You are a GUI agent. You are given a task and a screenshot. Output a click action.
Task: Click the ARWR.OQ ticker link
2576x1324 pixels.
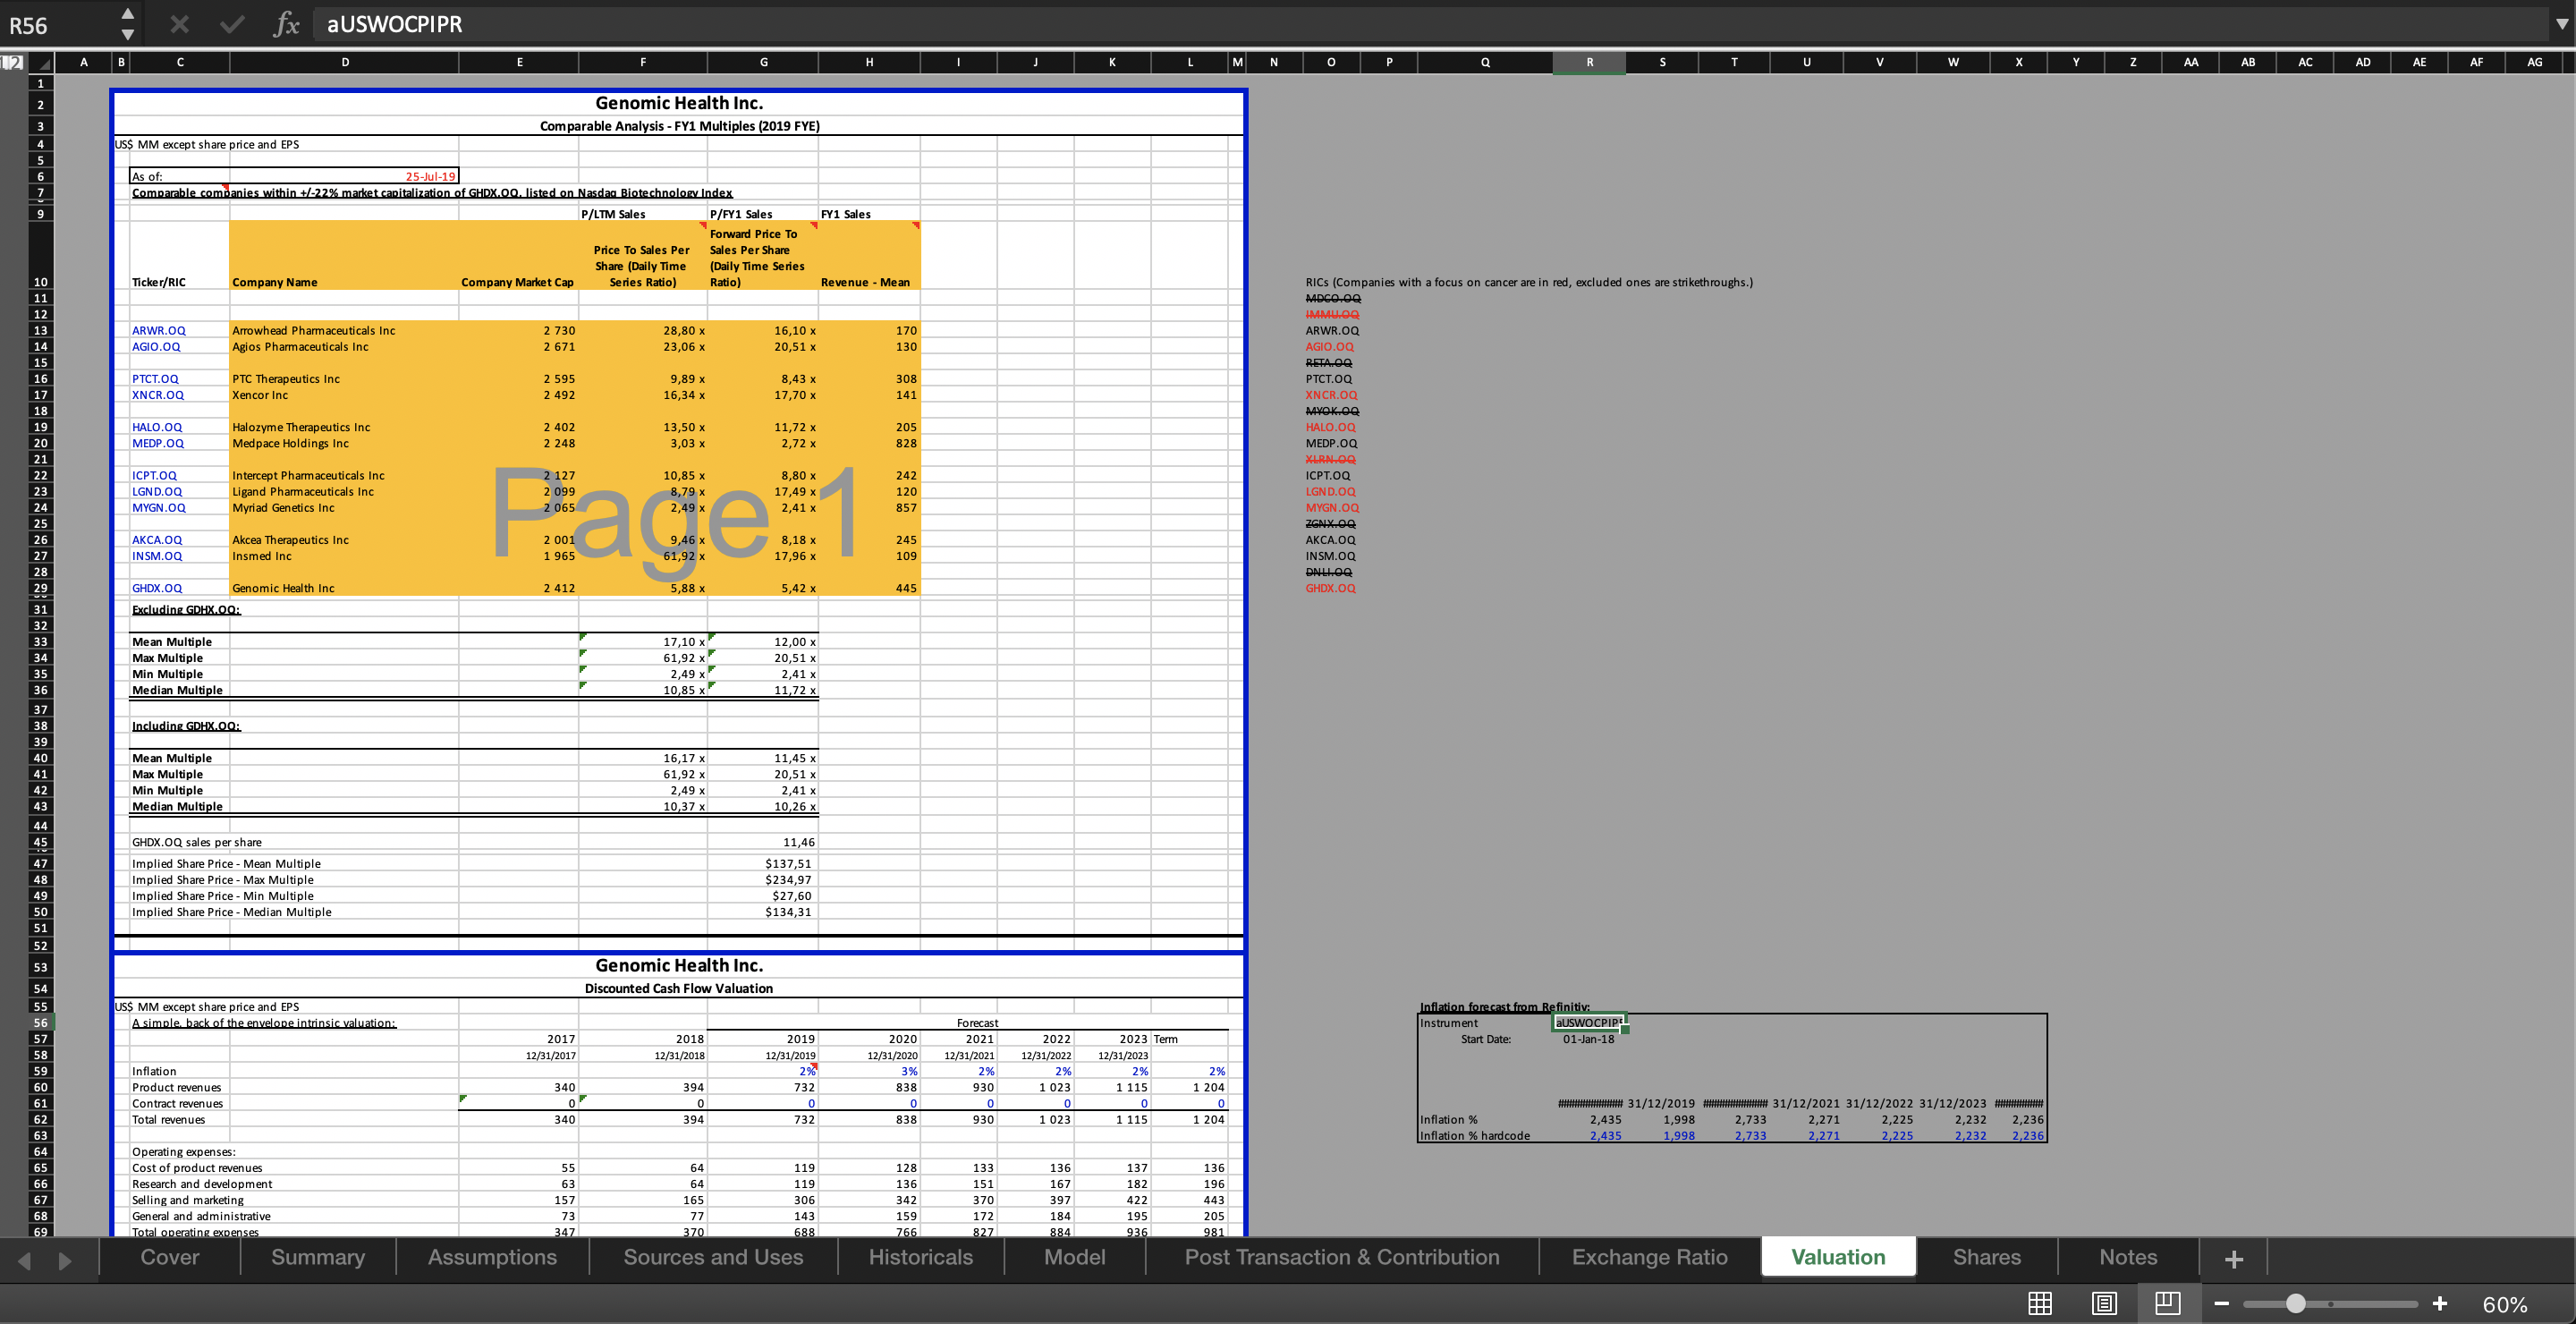pos(159,330)
